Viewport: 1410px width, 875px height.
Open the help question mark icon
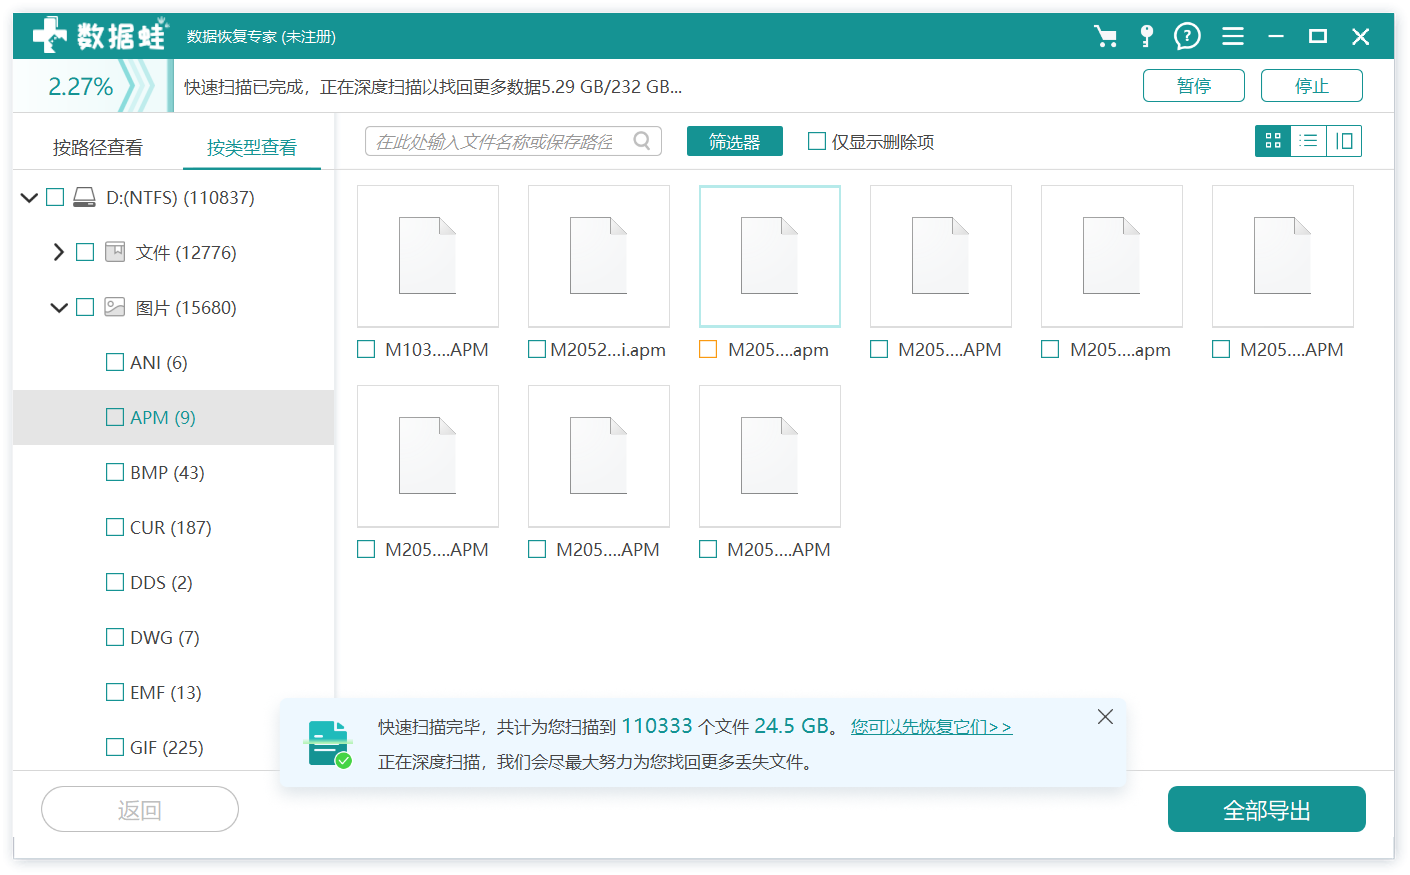pyautogui.click(x=1187, y=37)
